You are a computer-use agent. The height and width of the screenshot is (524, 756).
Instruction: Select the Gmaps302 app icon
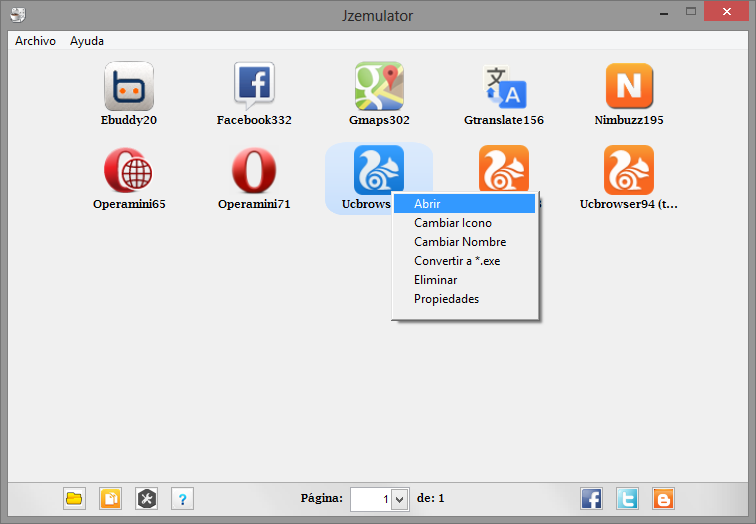tap(379, 86)
